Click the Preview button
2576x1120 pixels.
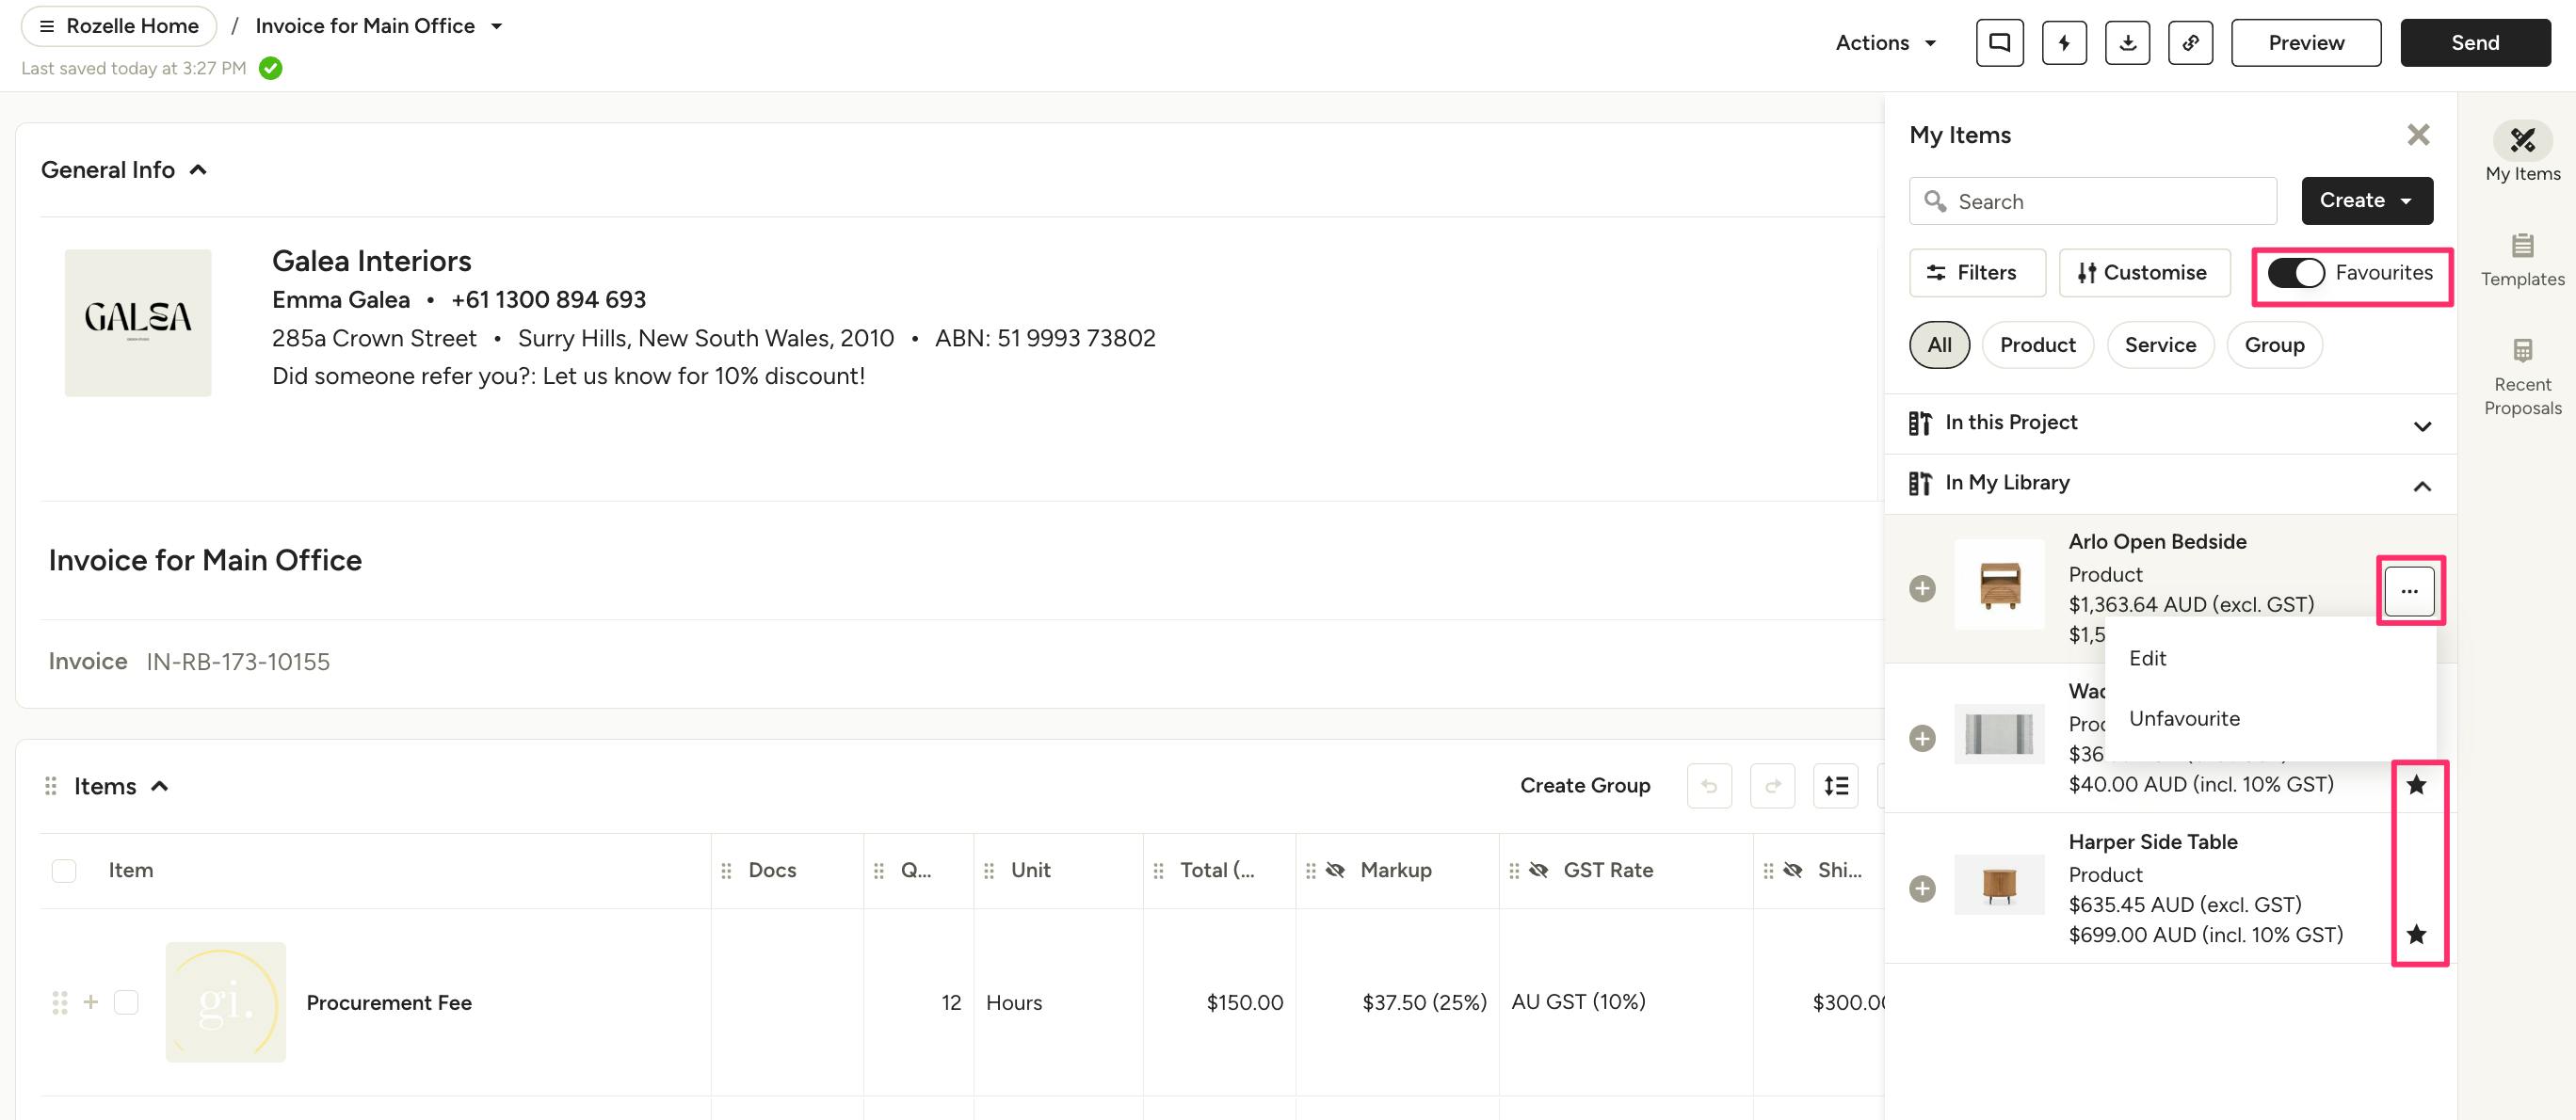(x=2305, y=43)
